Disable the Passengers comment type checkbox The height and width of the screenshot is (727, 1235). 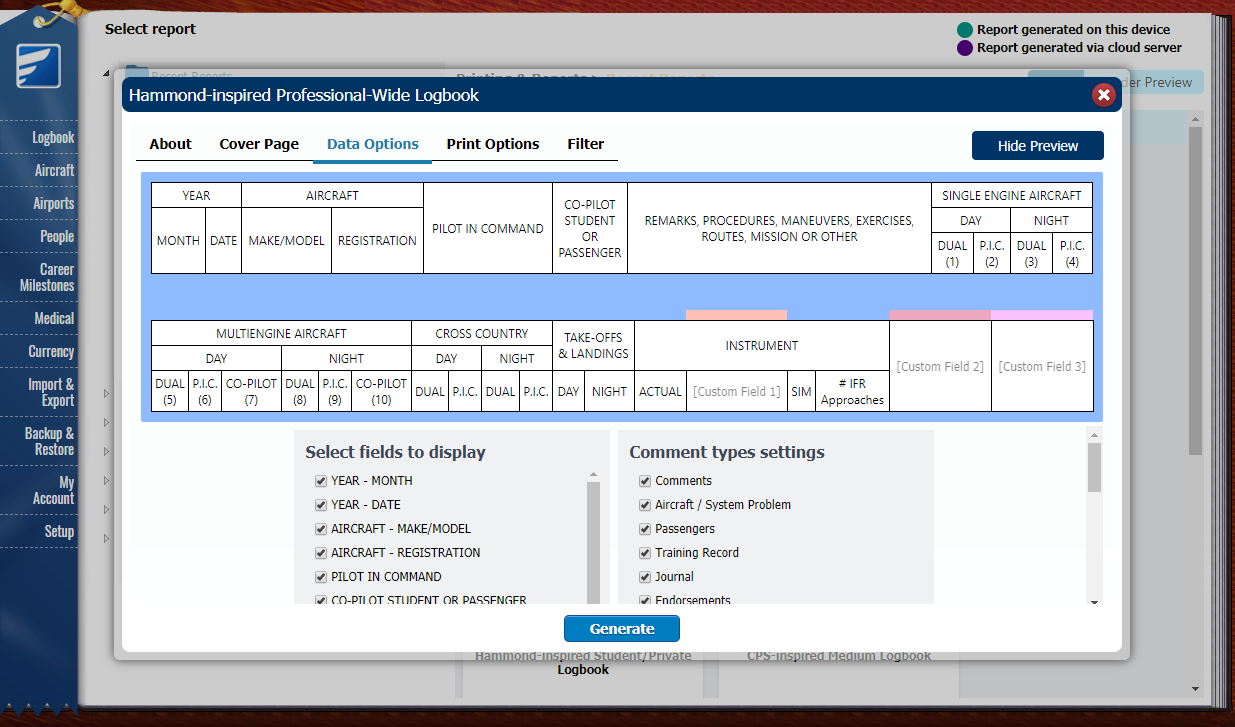click(645, 529)
